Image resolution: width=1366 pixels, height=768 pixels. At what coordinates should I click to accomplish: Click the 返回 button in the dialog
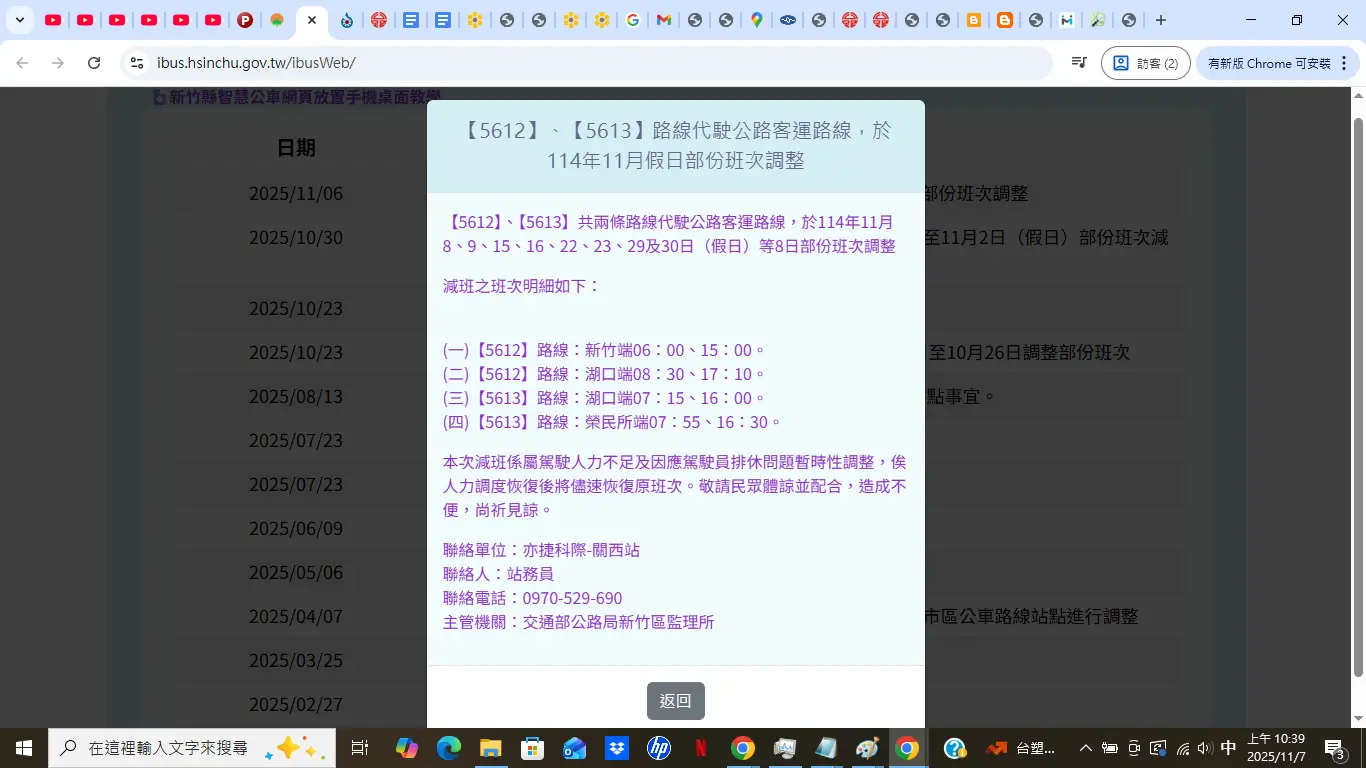point(675,701)
